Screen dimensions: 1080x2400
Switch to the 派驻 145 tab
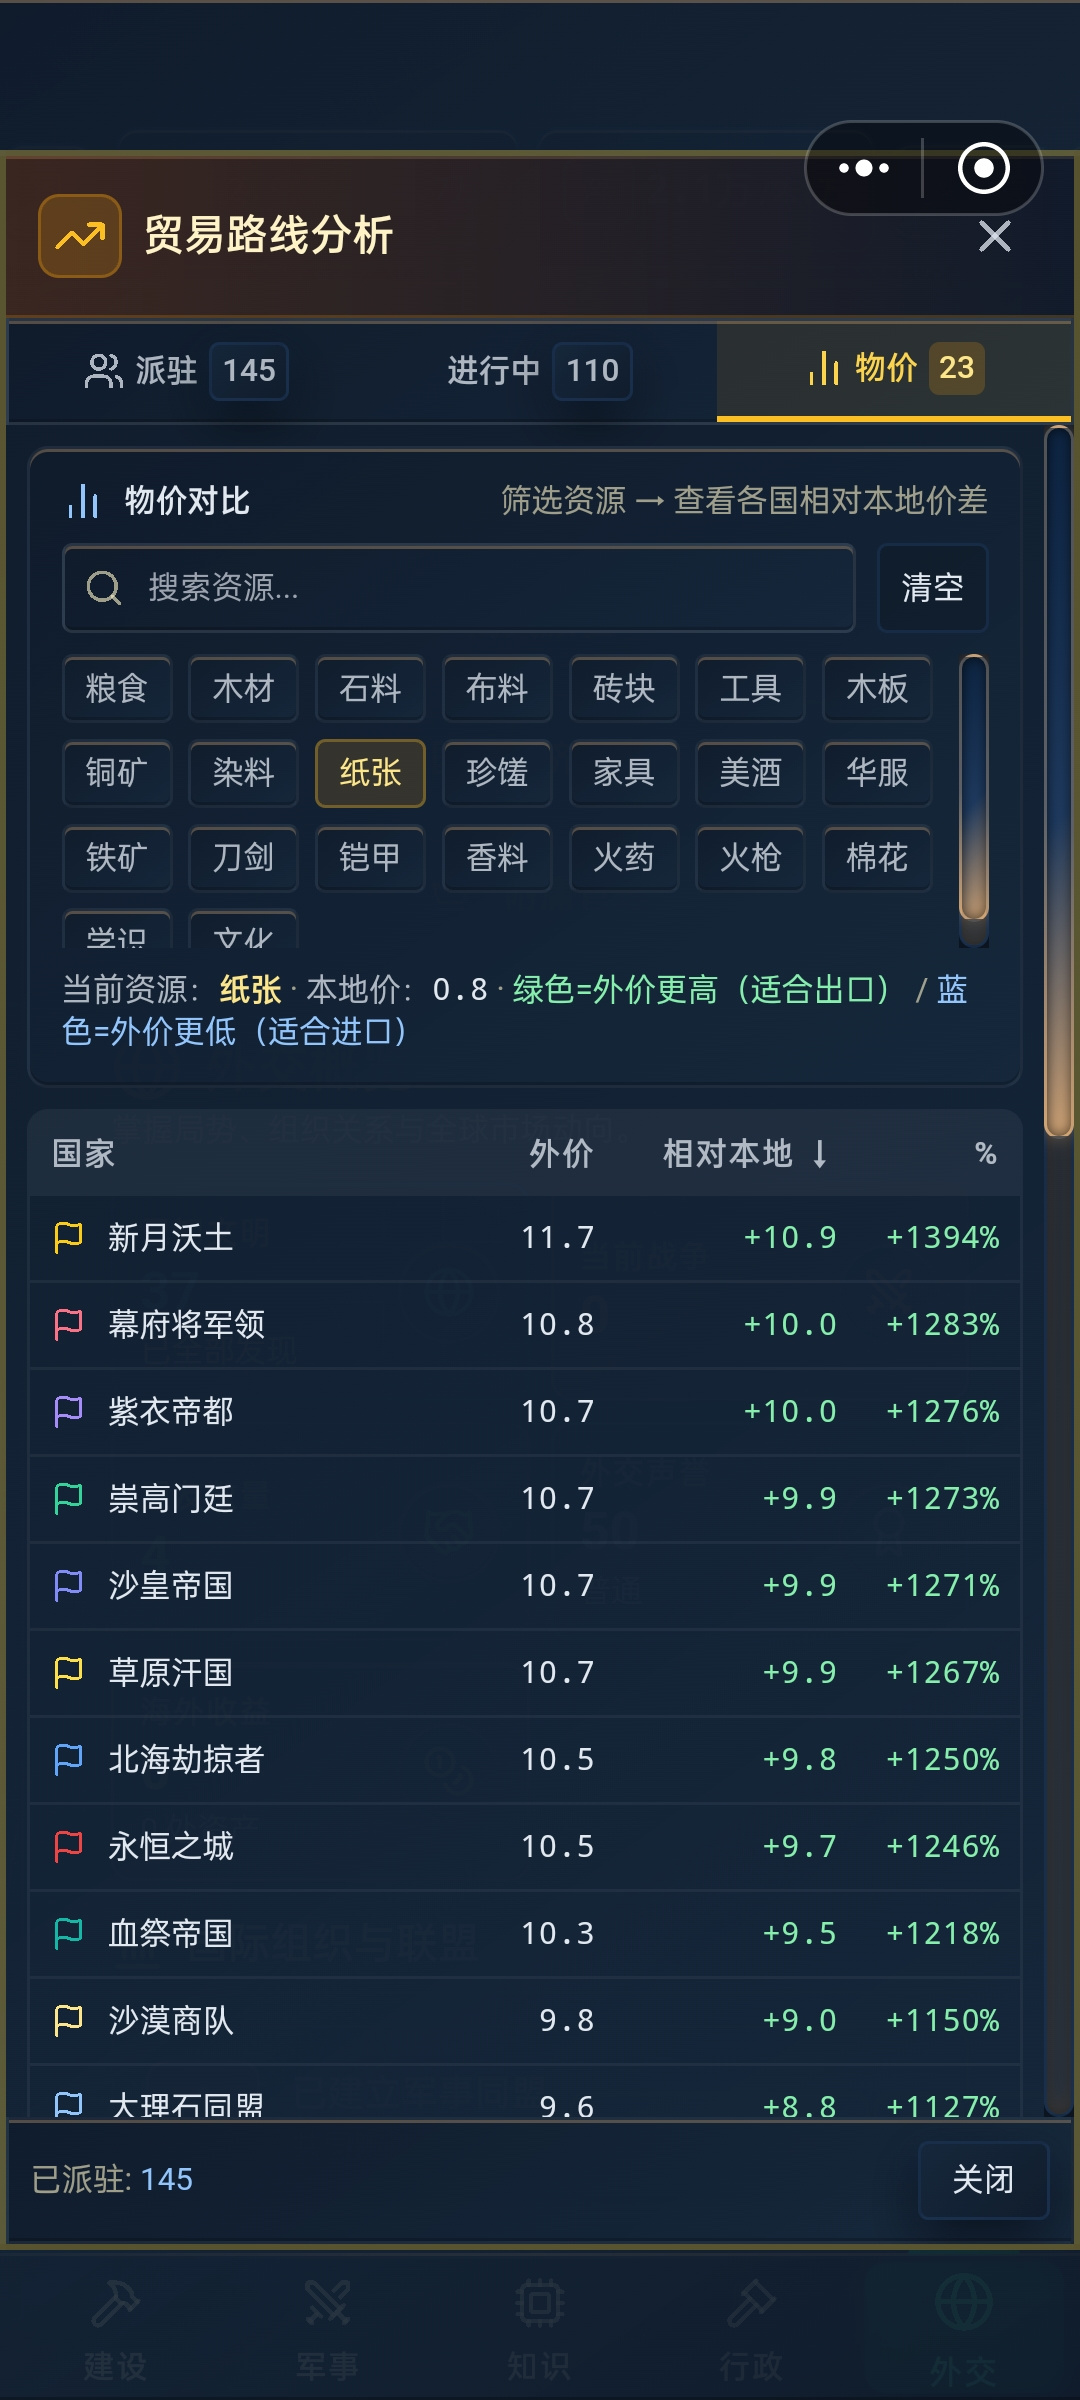187,371
